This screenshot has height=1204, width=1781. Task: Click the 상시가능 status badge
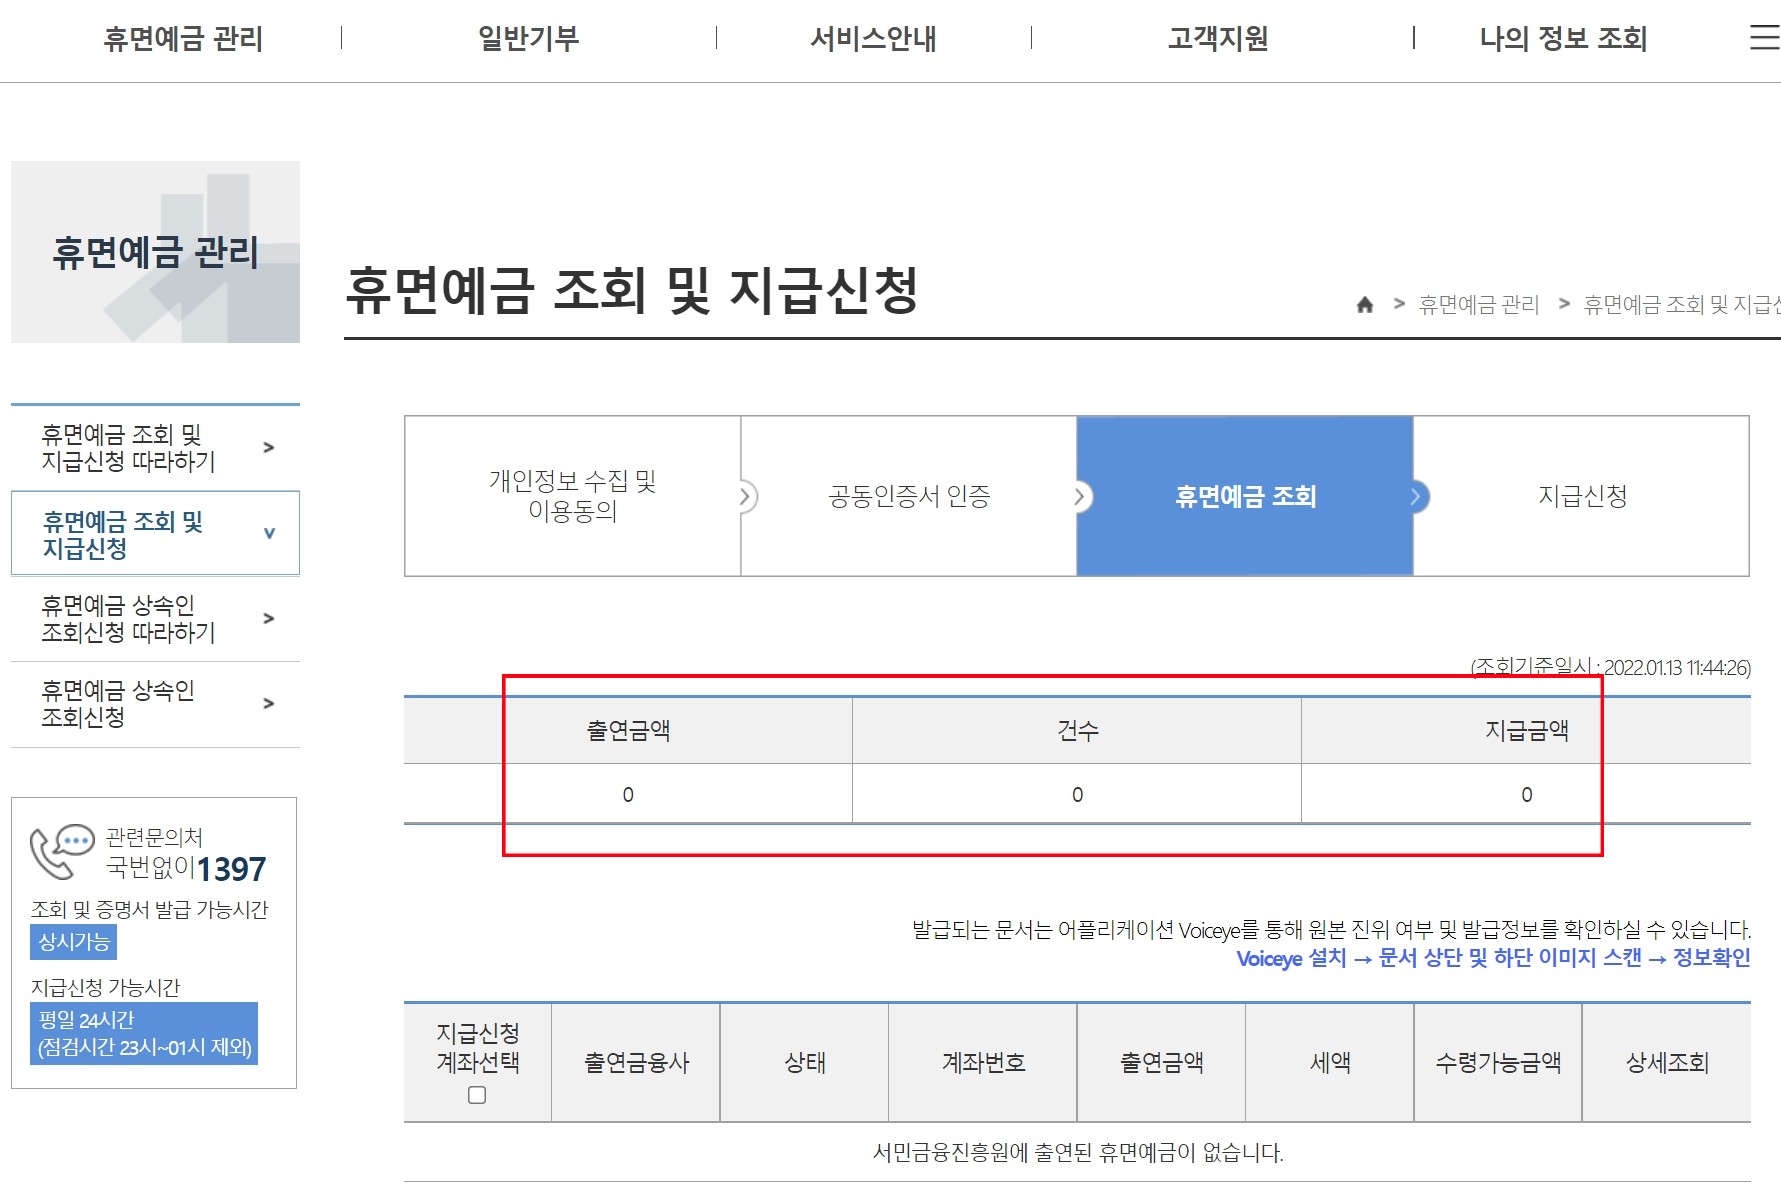(x=71, y=942)
